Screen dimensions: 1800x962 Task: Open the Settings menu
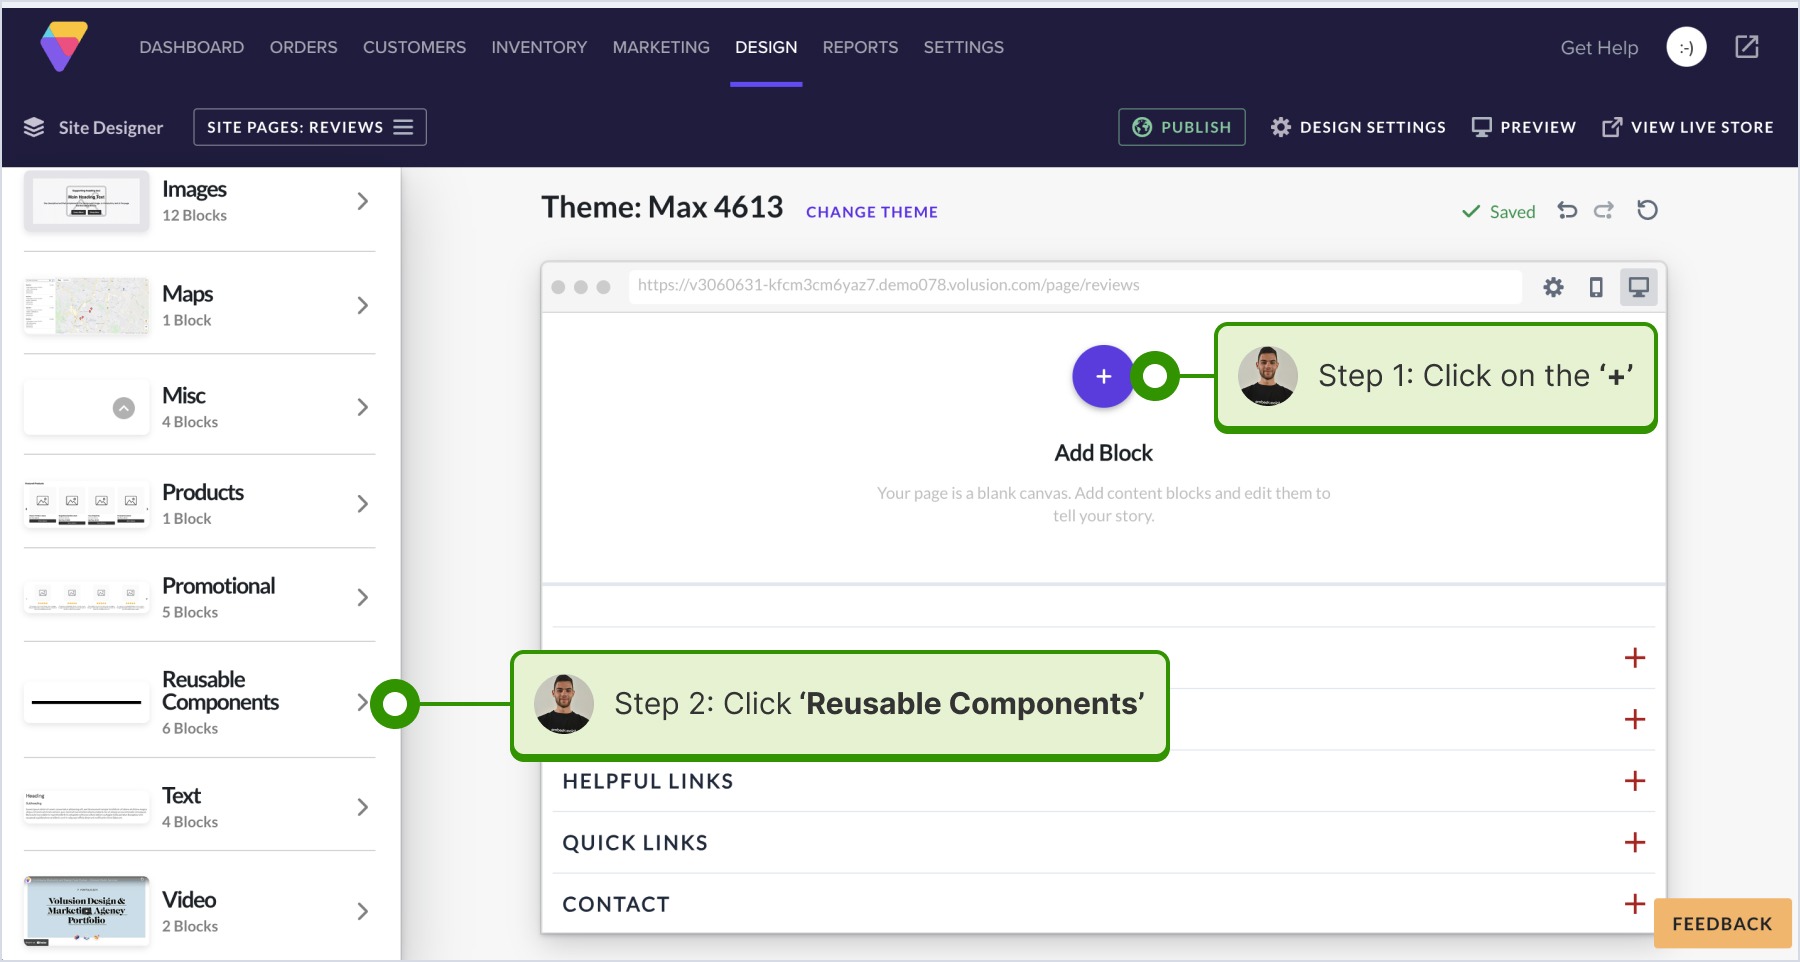(x=963, y=47)
